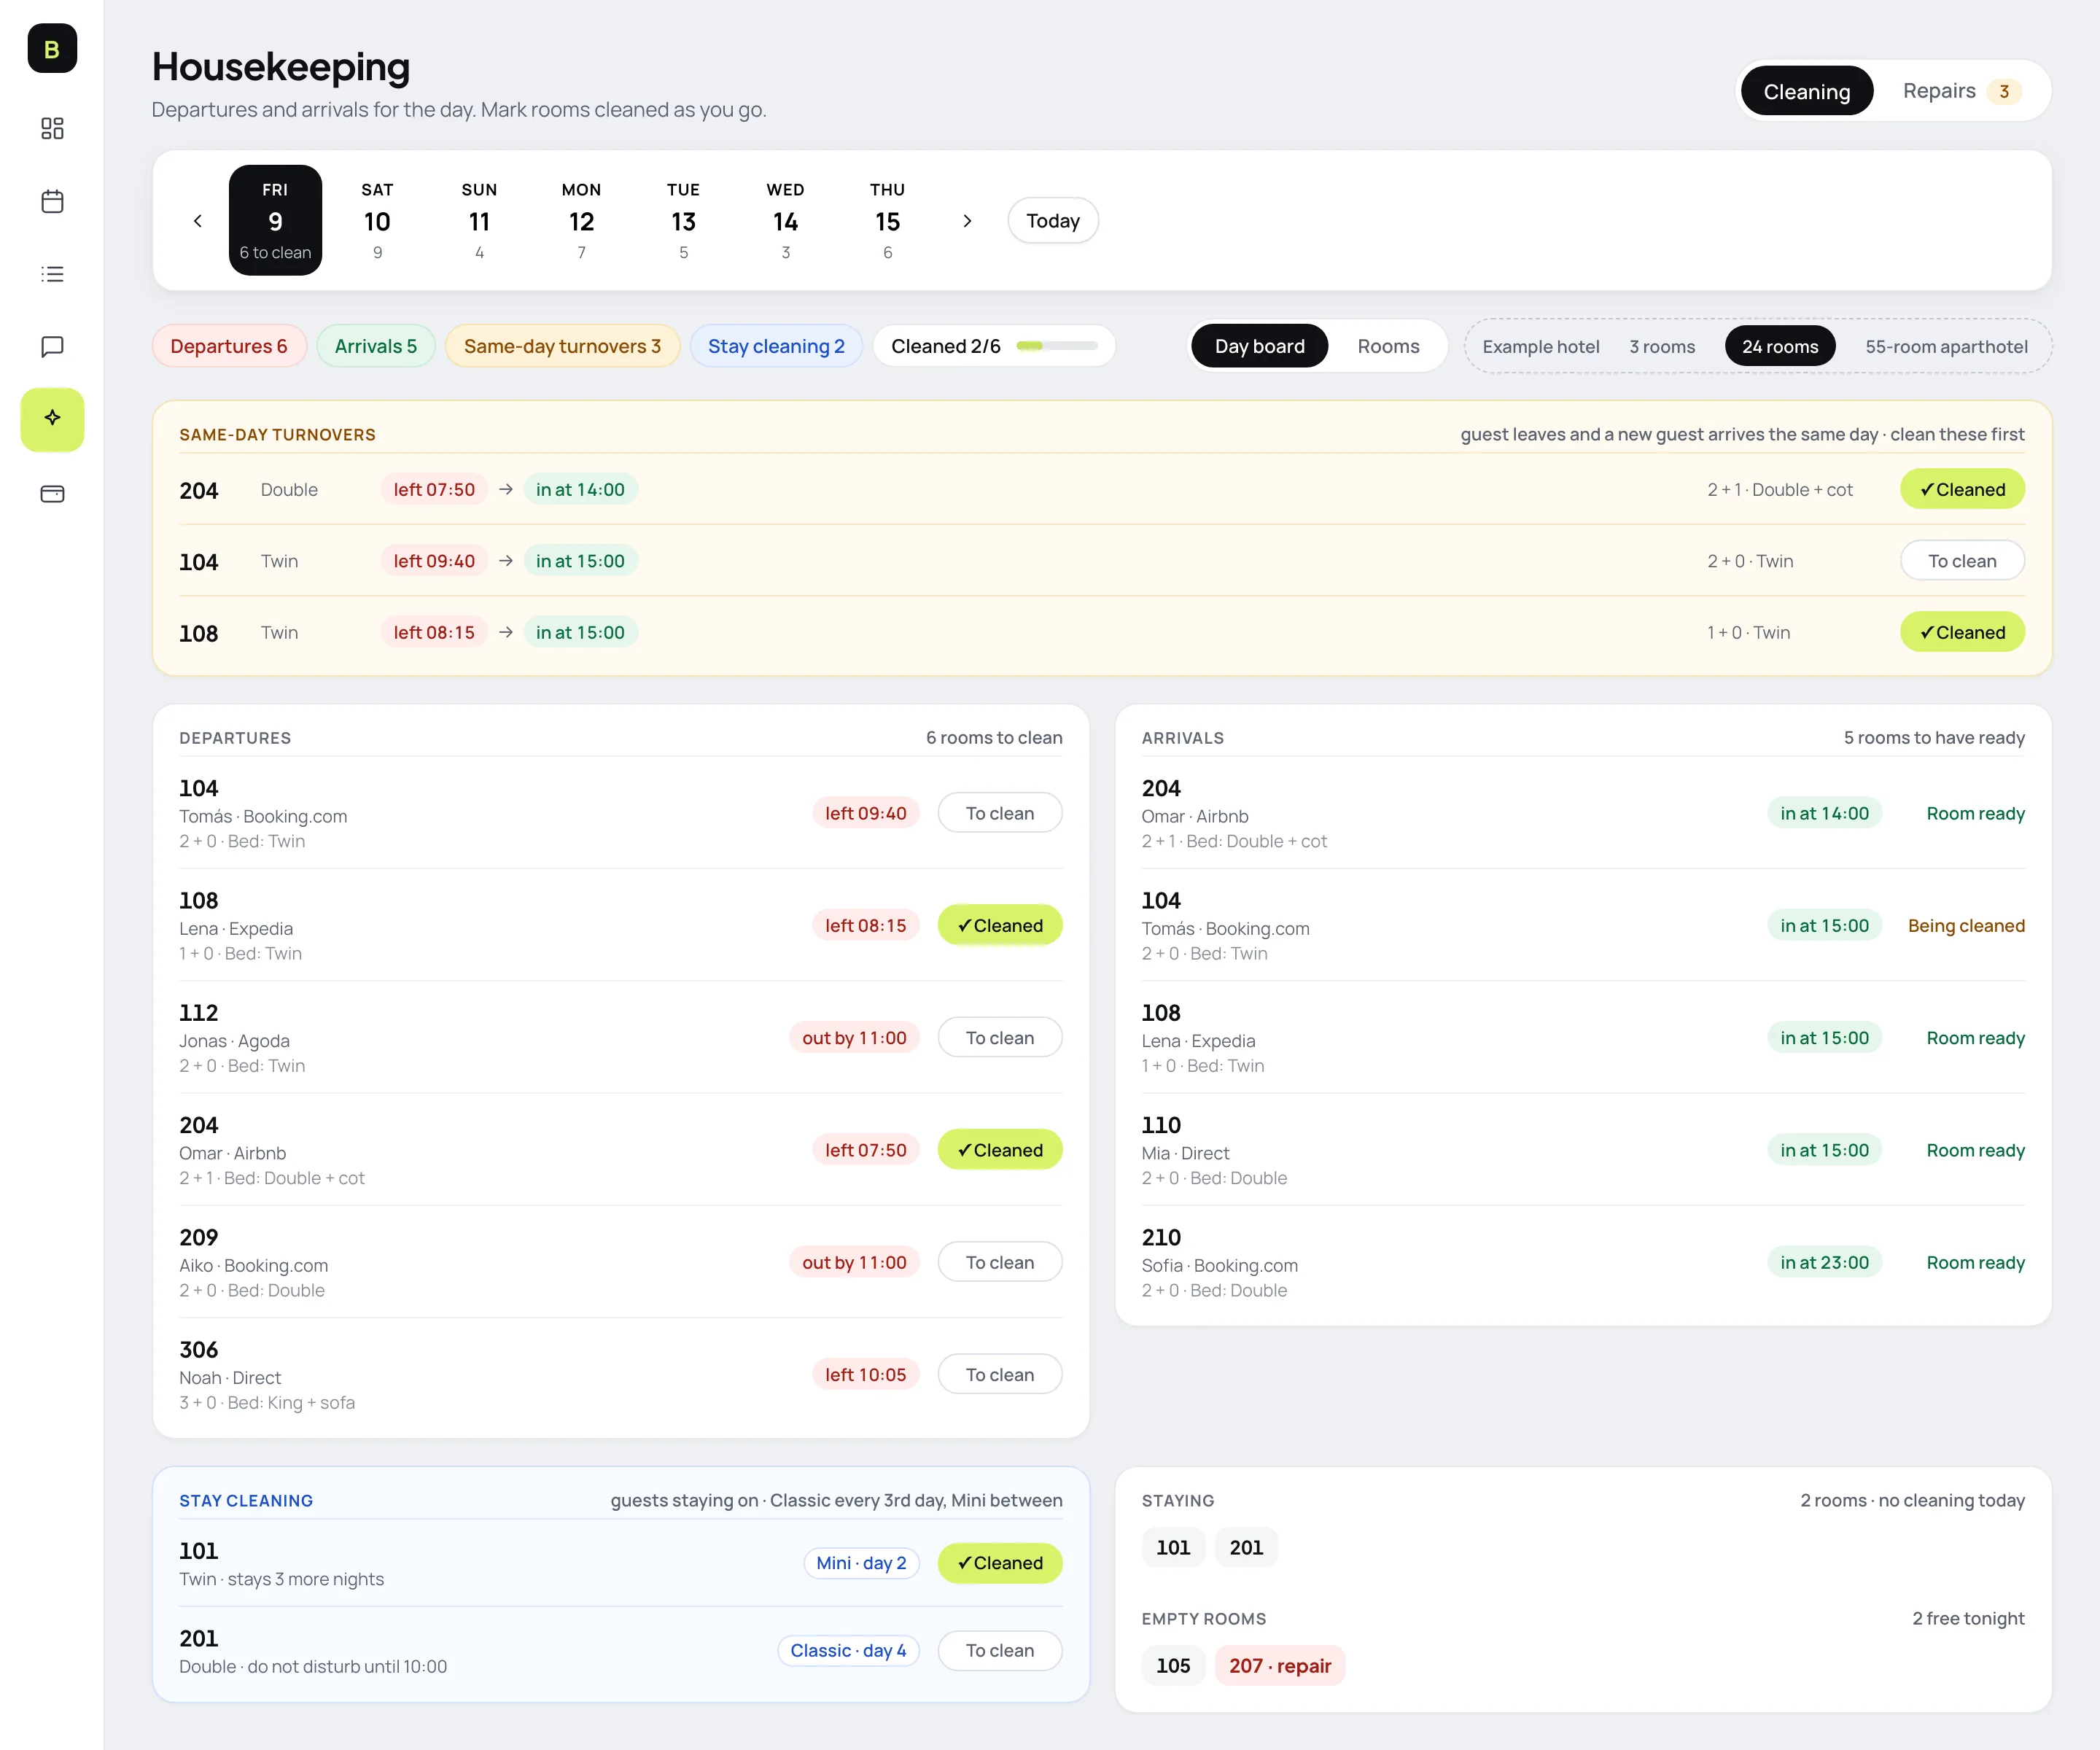Choose the 3 rooms example hotel
Screen dimensions: 2100x1750
tap(1662, 346)
